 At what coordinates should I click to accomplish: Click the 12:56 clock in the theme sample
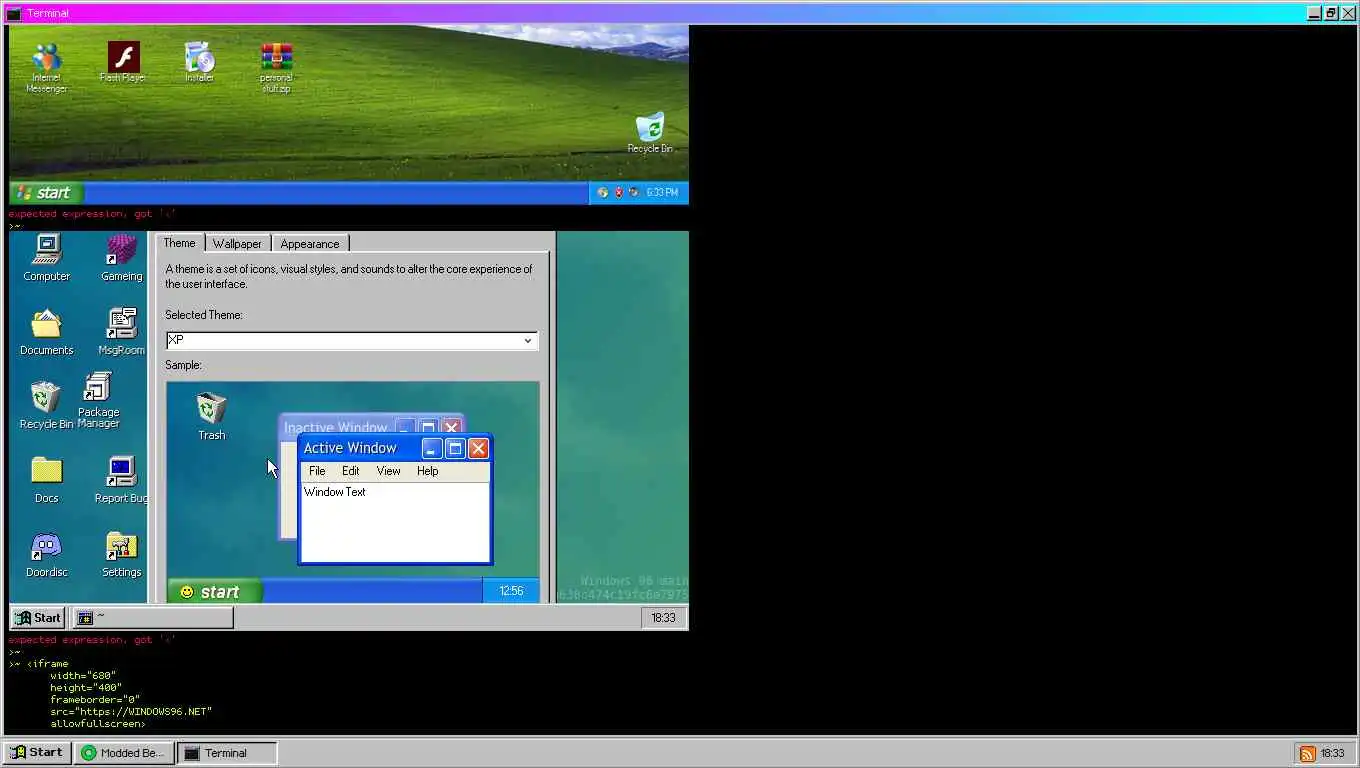click(511, 591)
